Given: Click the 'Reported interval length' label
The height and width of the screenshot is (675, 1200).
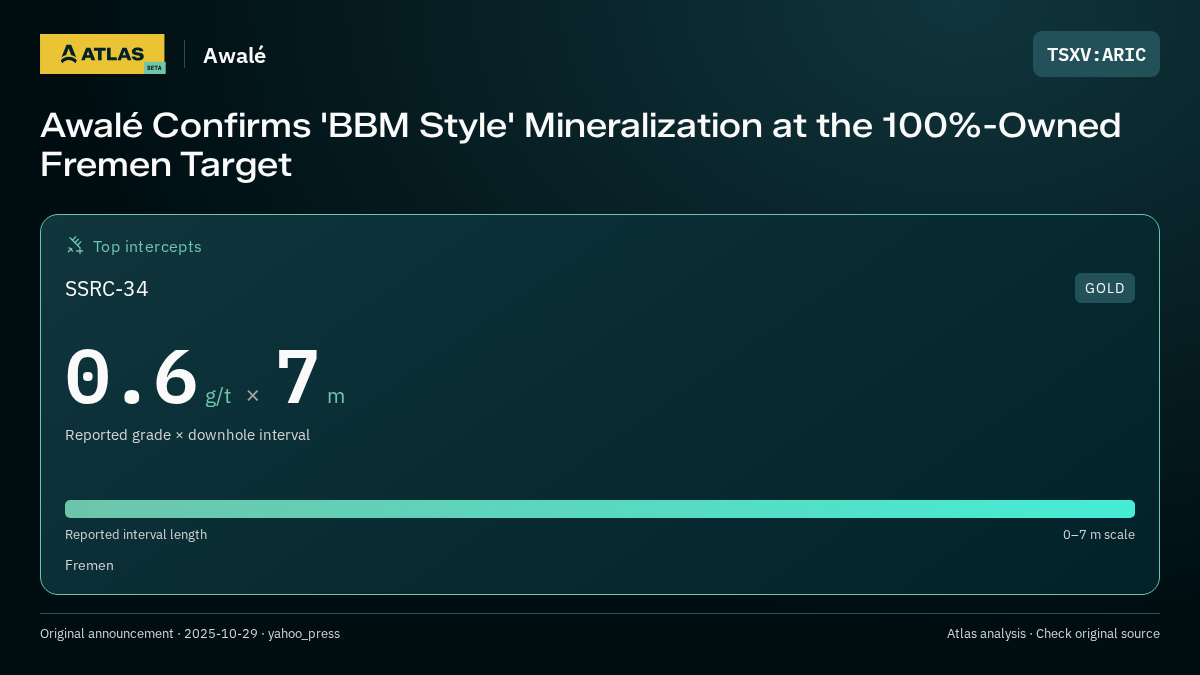Looking at the screenshot, I should [136, 534].
